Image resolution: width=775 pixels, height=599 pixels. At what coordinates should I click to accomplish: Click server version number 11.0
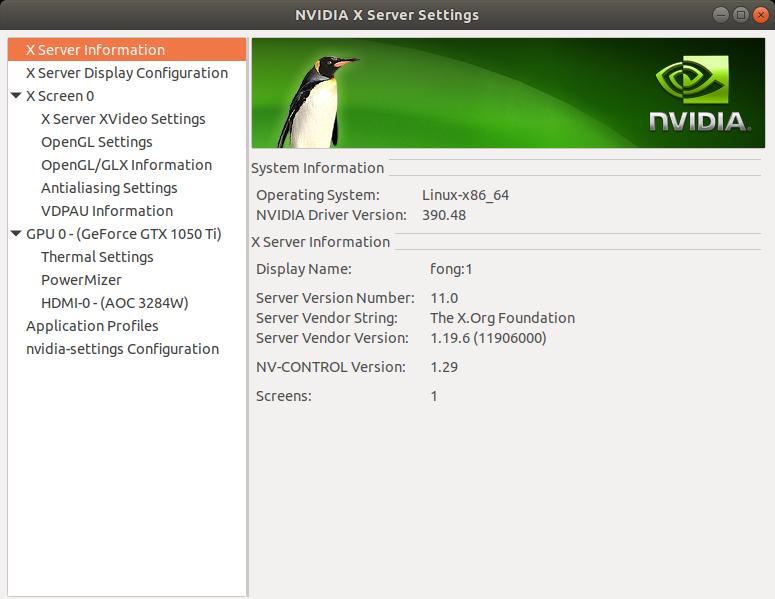coord(444,299)
